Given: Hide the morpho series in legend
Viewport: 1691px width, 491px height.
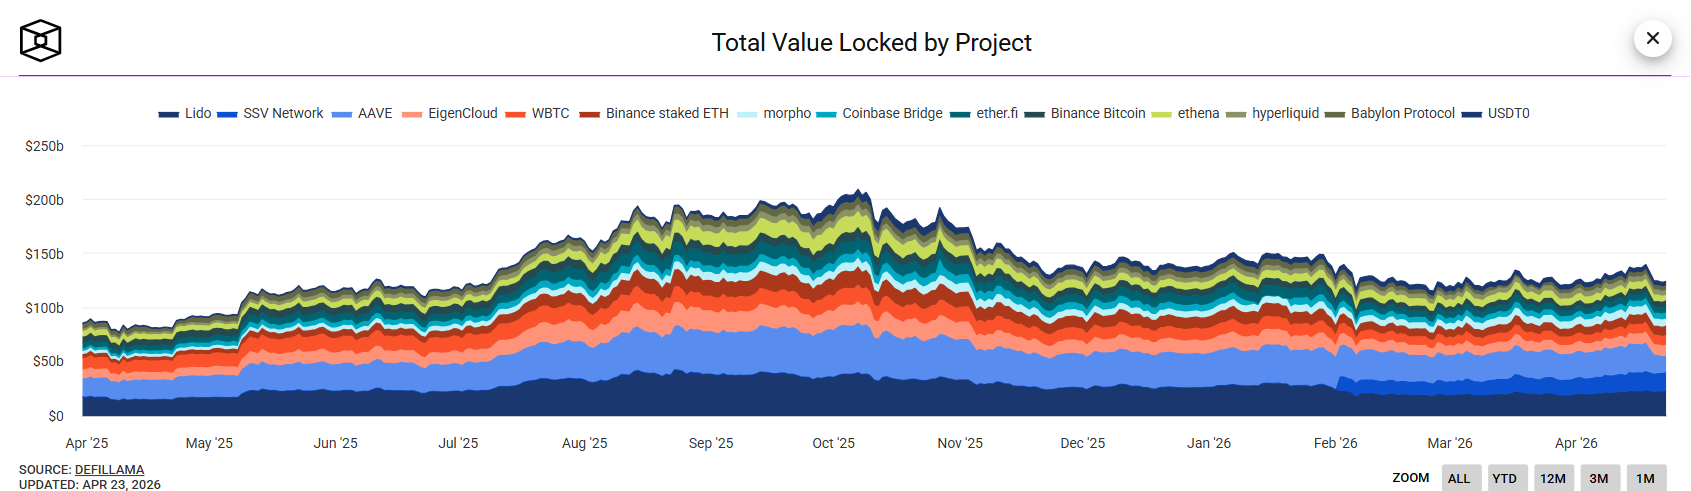Looking at the screenshot, I should coord(774,113).
